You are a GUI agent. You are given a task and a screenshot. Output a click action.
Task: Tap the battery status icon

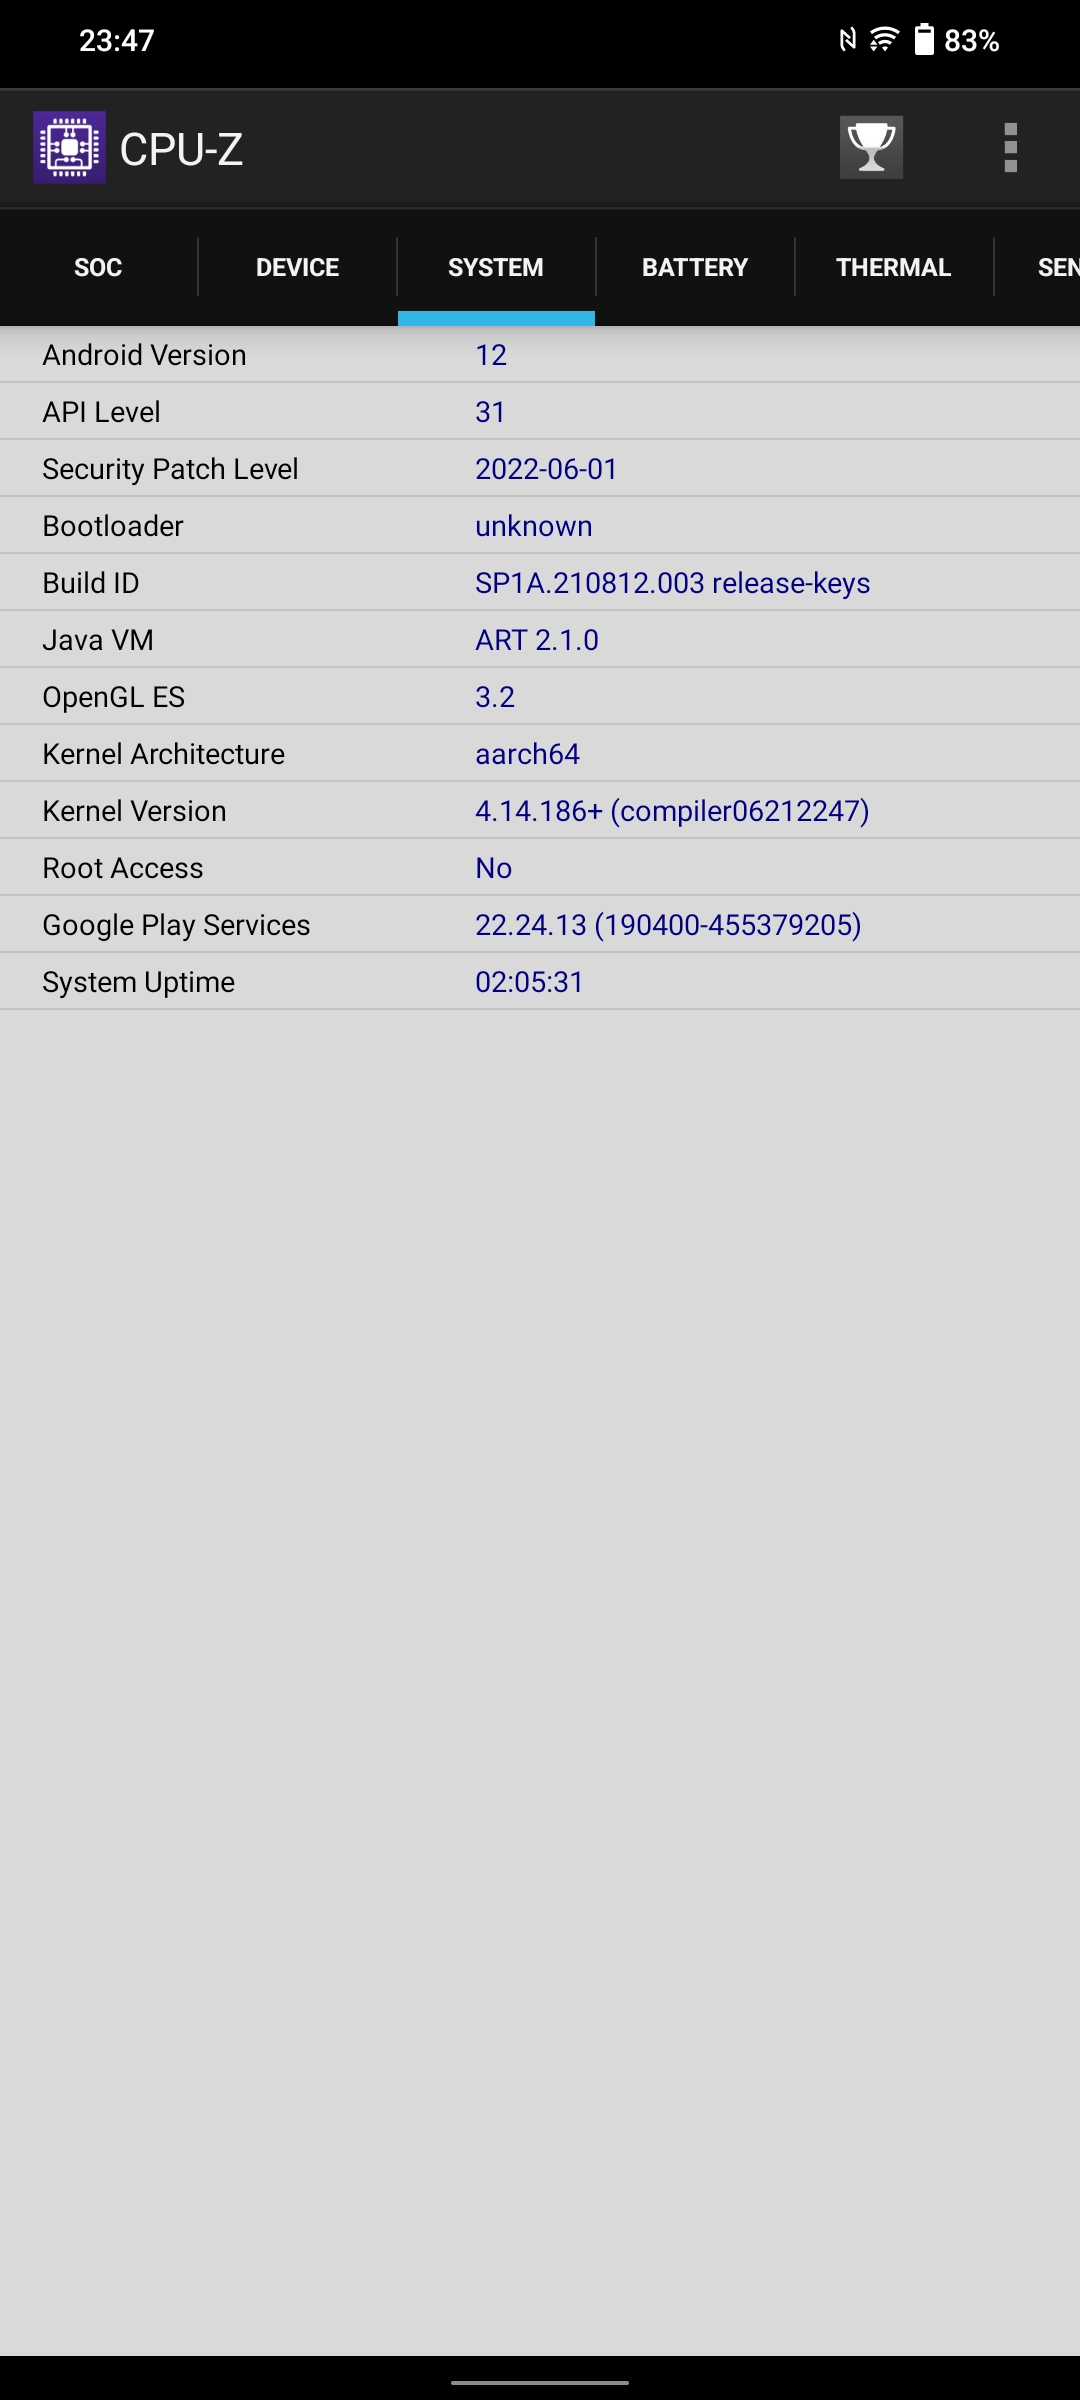click(x=924, y=40)
